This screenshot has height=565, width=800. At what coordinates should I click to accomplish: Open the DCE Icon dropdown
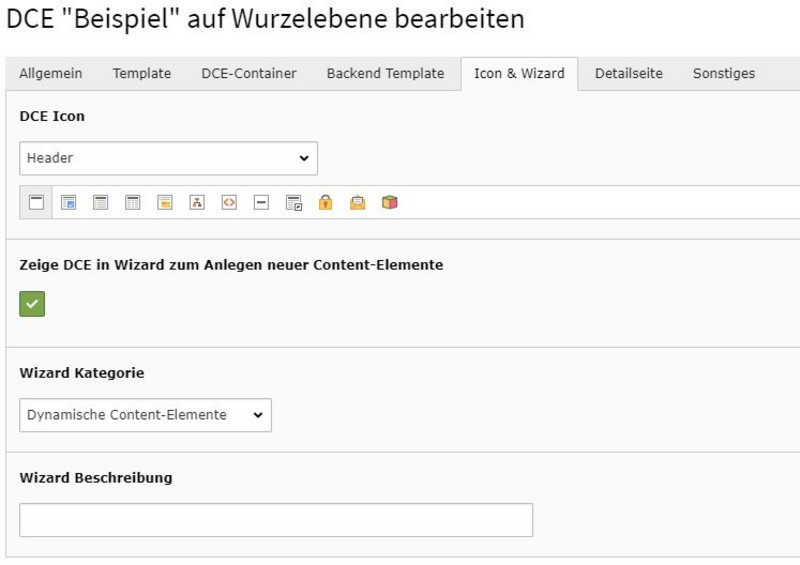168,158
